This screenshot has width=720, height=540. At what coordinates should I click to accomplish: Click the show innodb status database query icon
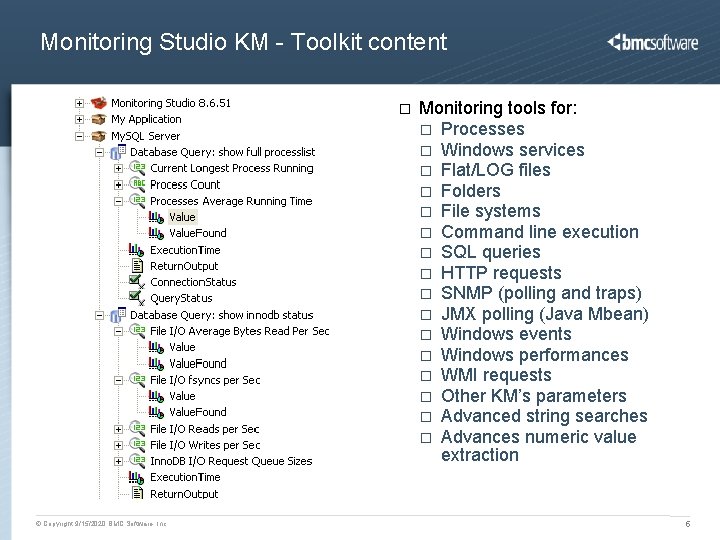tap(117, 315)
